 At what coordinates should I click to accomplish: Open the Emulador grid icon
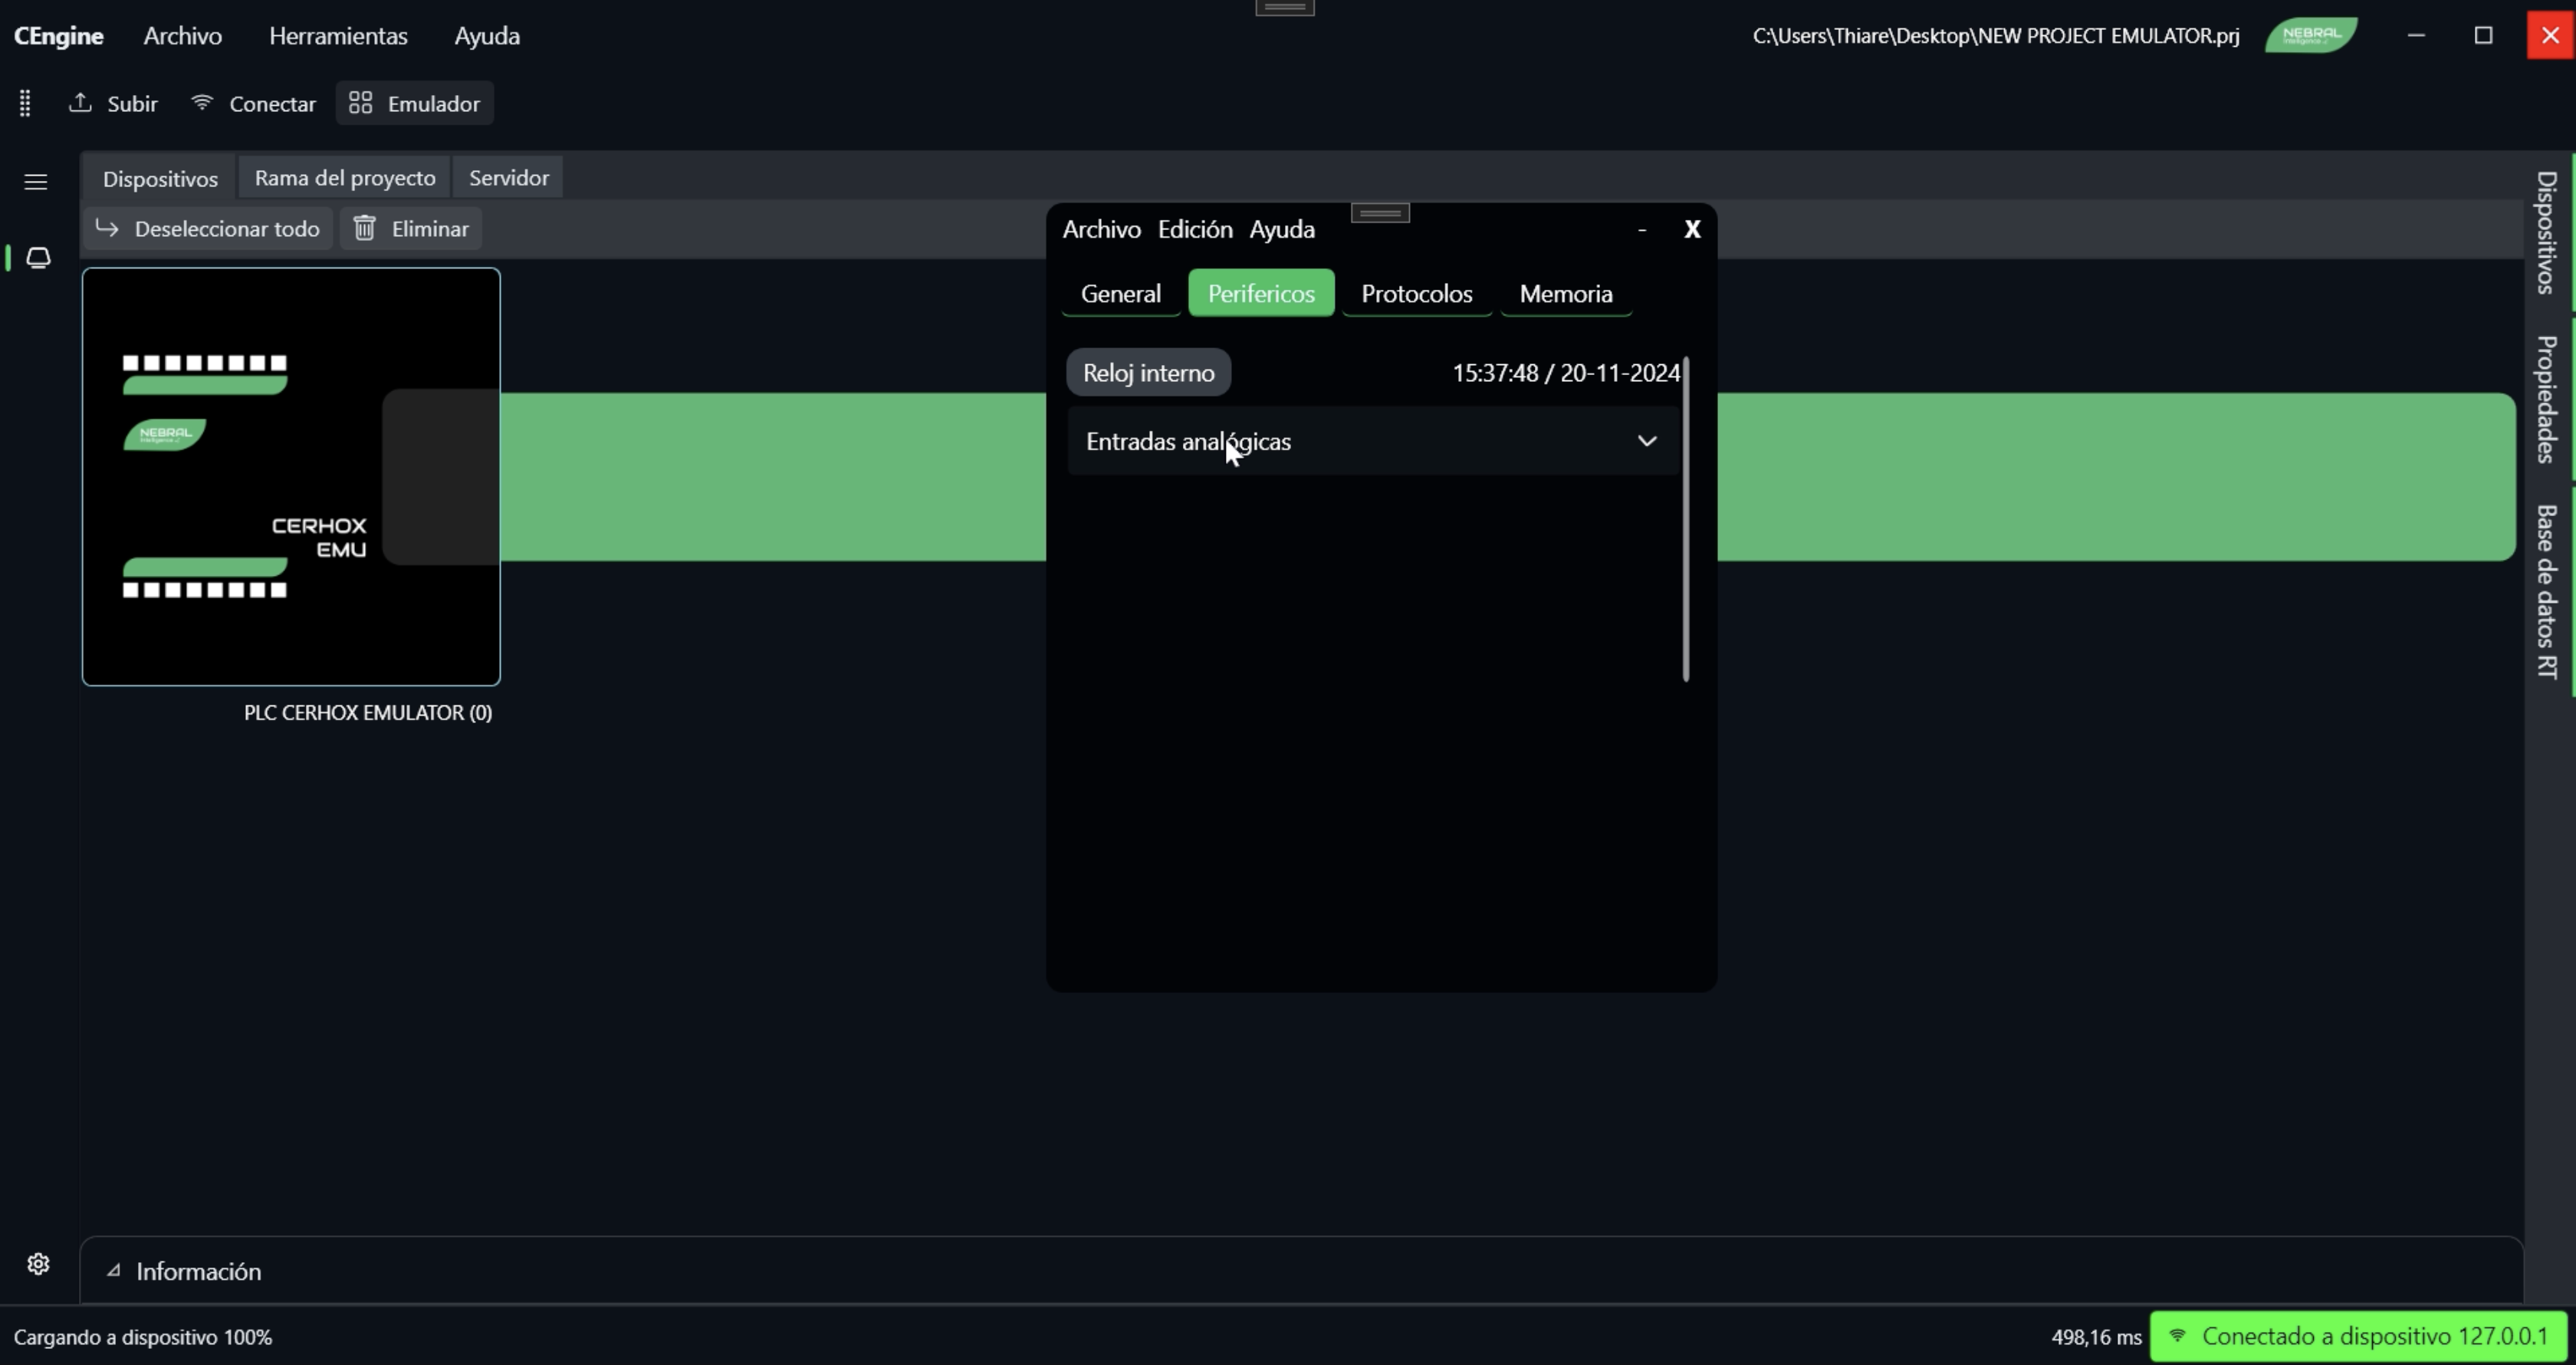tap(360, 102)
